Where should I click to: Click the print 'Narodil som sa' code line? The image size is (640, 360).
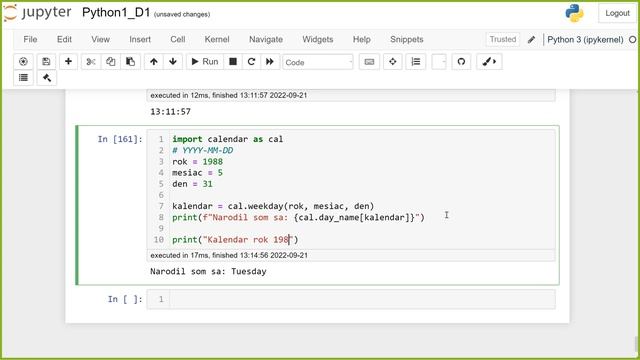click(298, 217)
